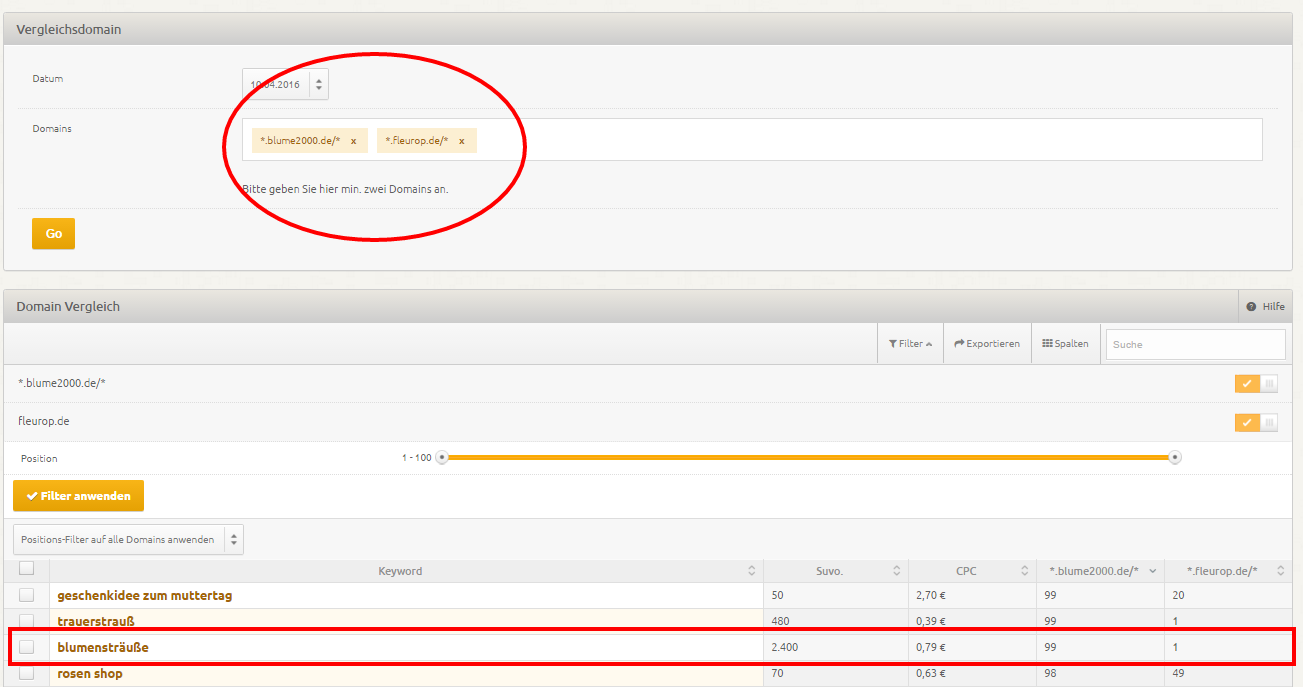
Task: Check the blumensträuße row checkbox
Action: (27, 647)
